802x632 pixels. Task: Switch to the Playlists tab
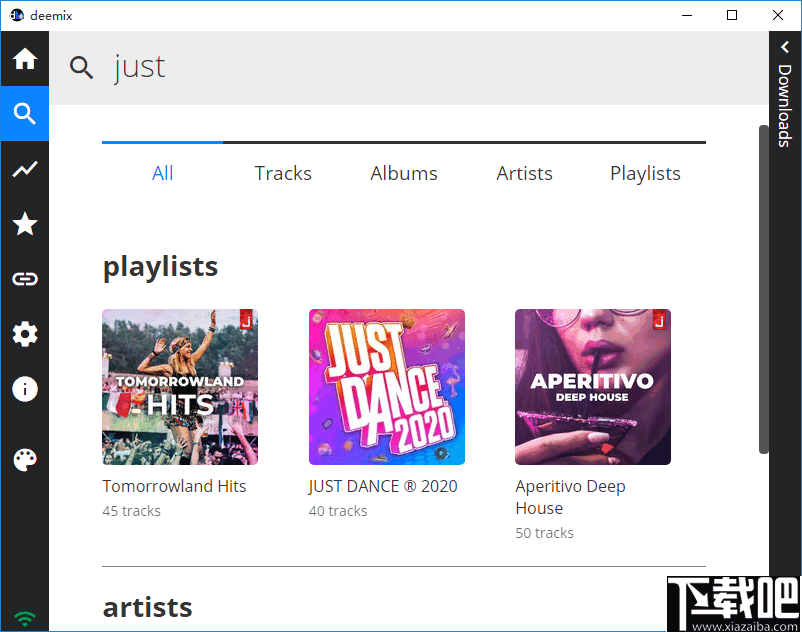coord(645,173)
